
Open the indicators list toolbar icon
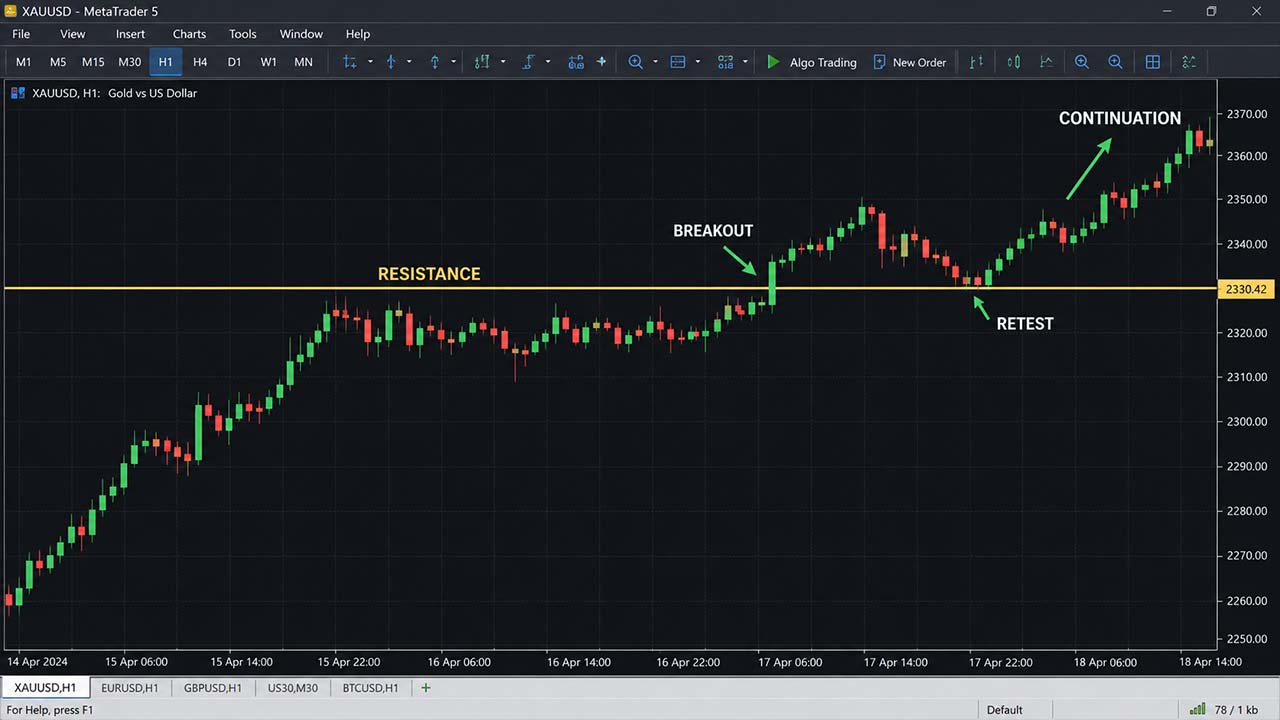pyautogui.click(x=482, y=62)
